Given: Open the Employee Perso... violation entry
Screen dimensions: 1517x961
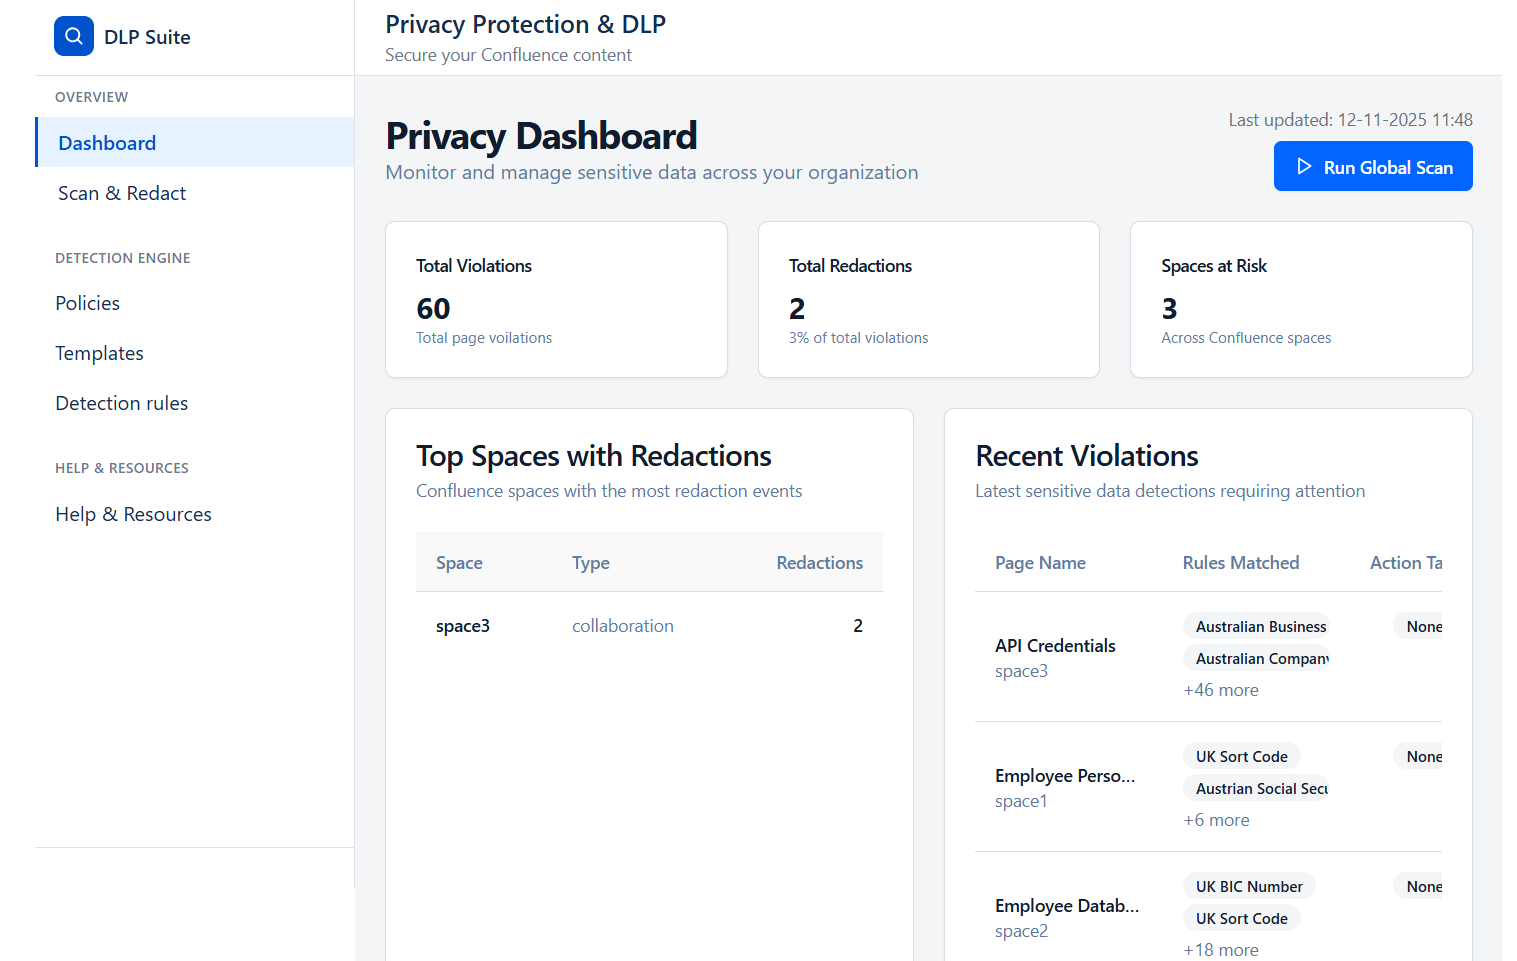Looking at the screenshot, I should click(1065, 776).
